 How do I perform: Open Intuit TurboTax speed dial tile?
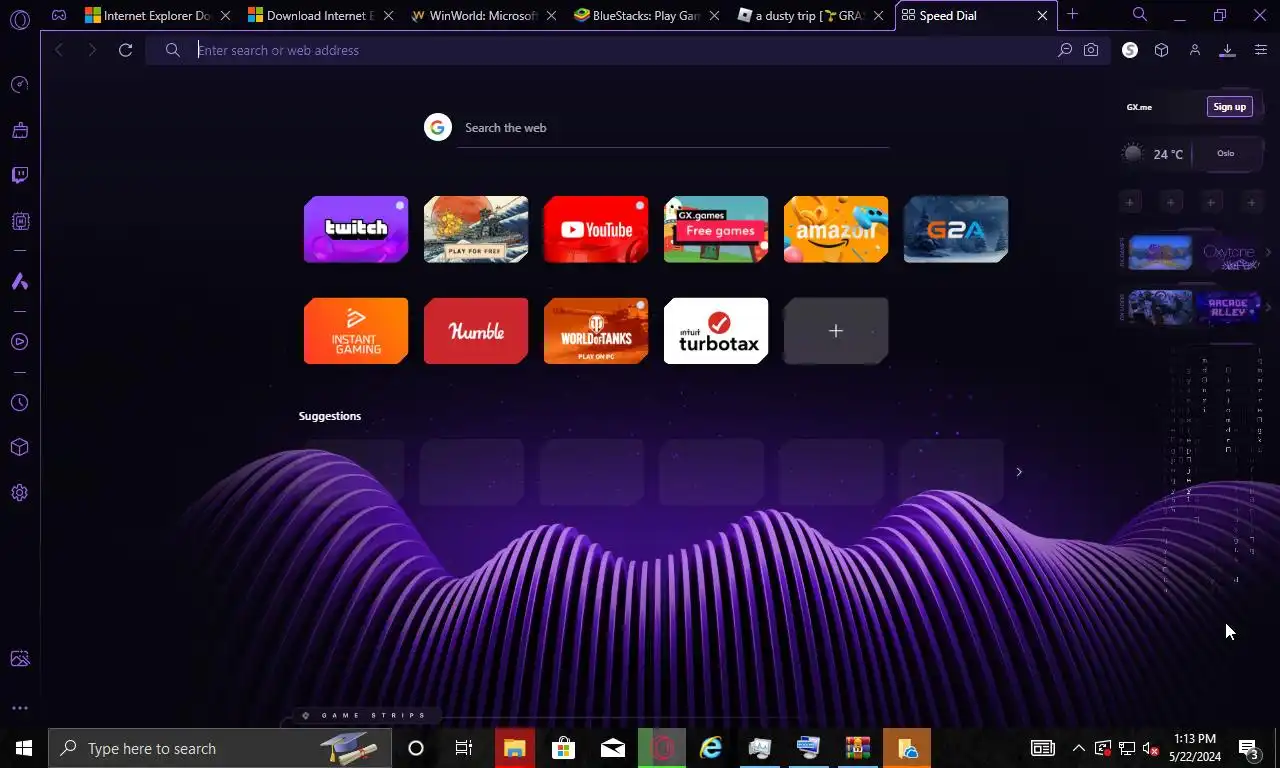716,331
